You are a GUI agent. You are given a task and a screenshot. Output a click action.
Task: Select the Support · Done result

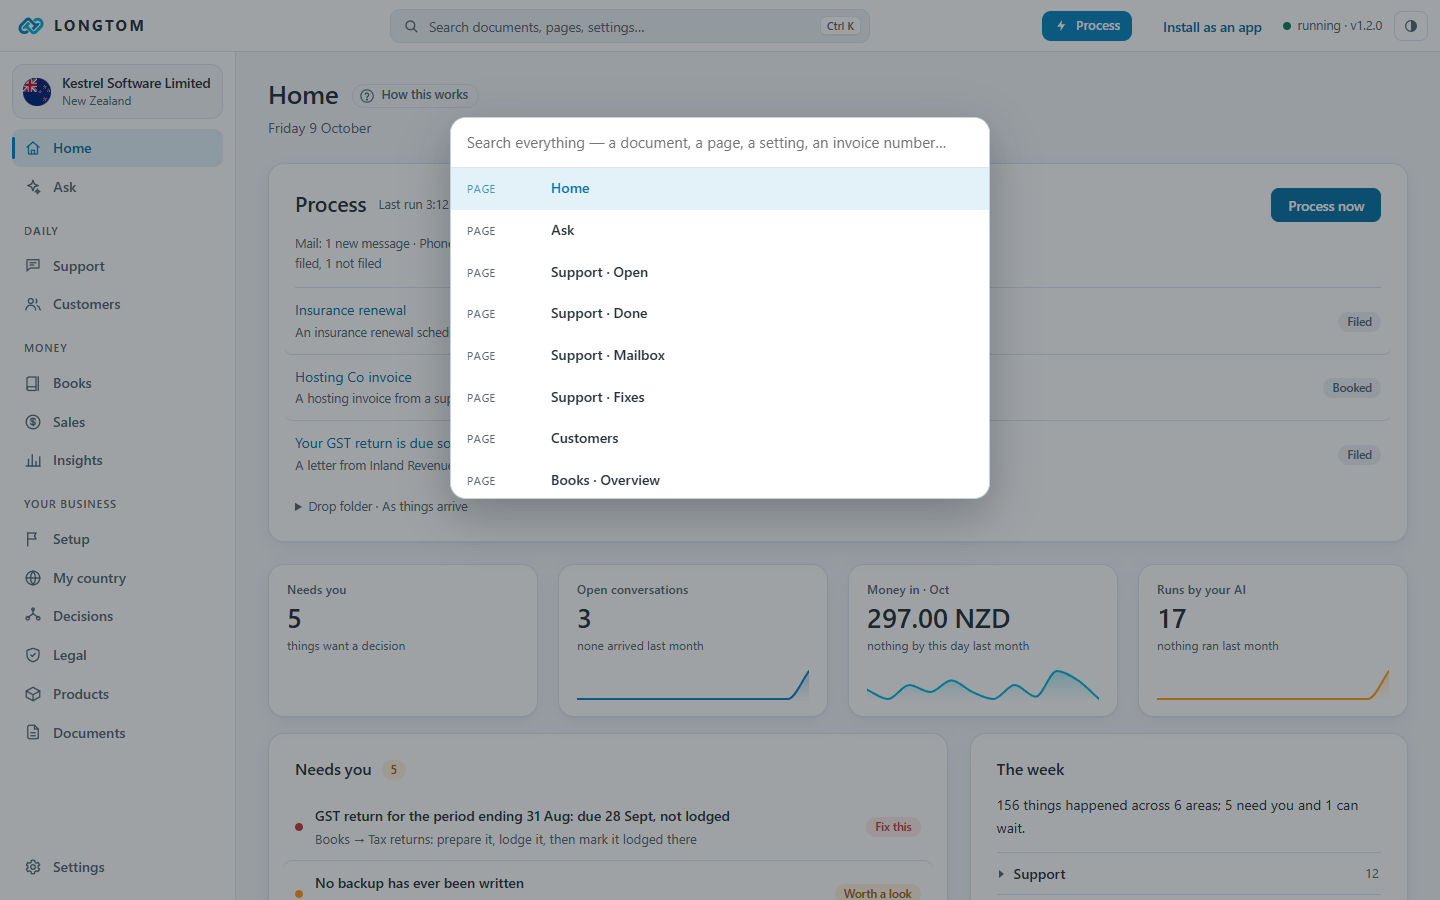click(x=720, y=314)
